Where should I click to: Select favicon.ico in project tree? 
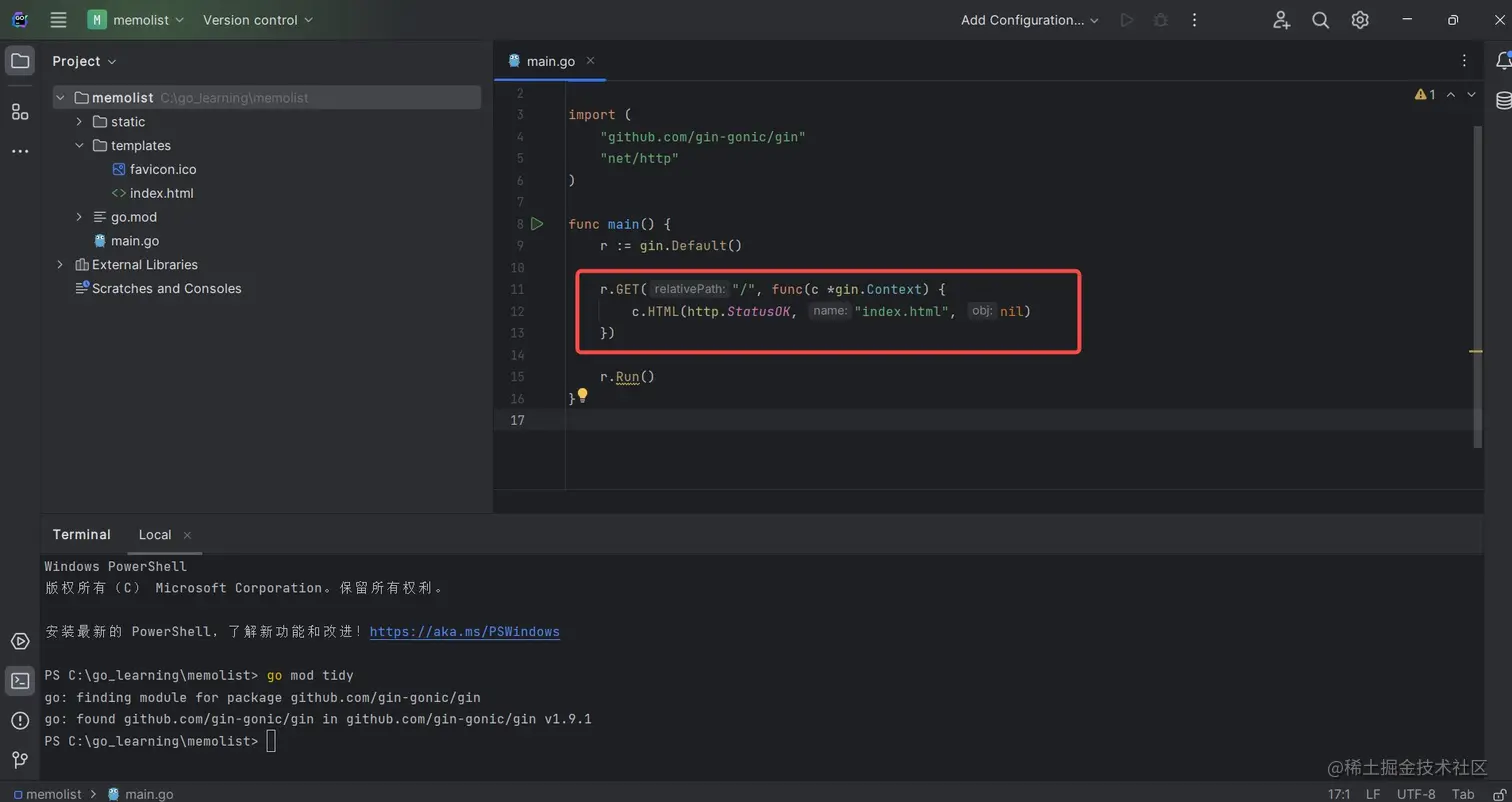pyautogui.click(x=154, y=170)
